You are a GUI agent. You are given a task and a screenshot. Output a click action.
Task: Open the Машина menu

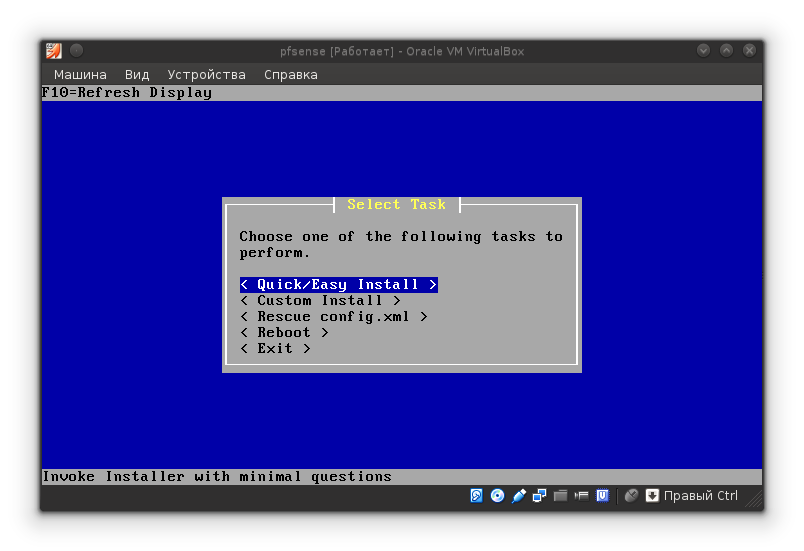point(81,75)
